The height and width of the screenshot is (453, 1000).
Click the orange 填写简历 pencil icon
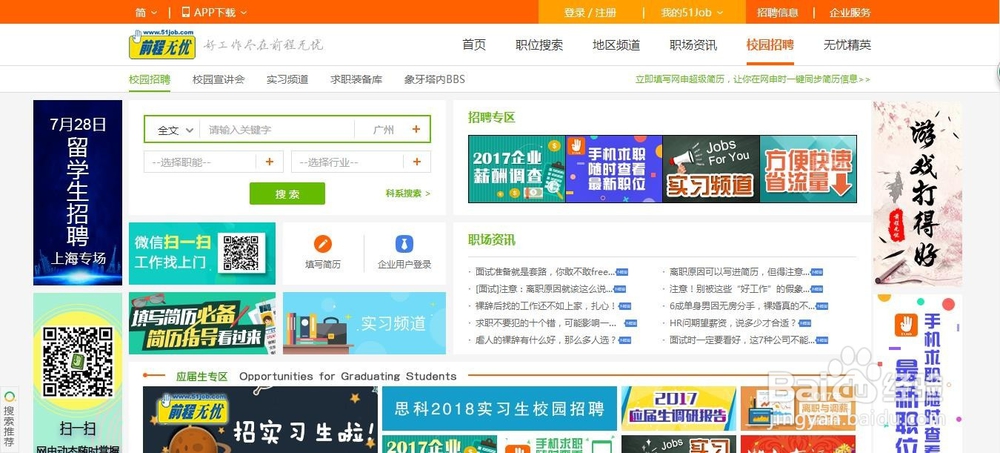(323, 244)
